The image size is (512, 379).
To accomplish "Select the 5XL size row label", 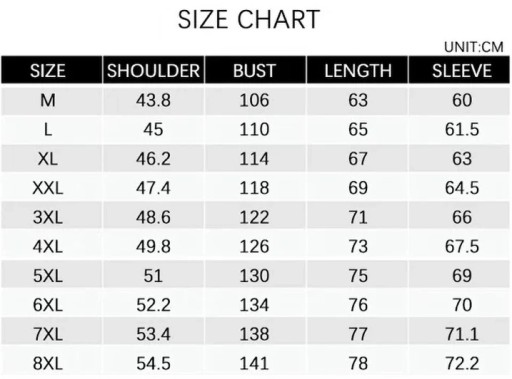I will (48, 276).
